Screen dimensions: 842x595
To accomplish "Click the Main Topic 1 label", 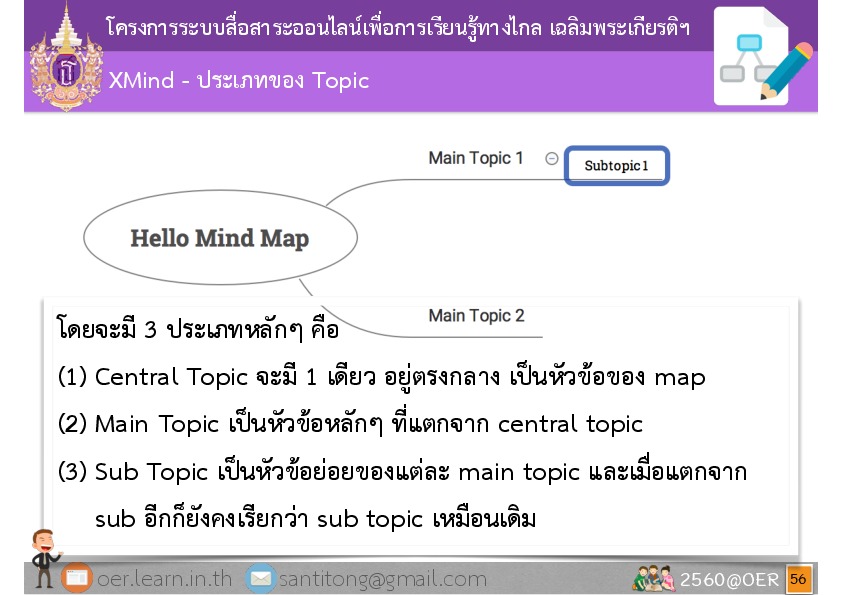I will pyautogui.click(x=476, y=158).
